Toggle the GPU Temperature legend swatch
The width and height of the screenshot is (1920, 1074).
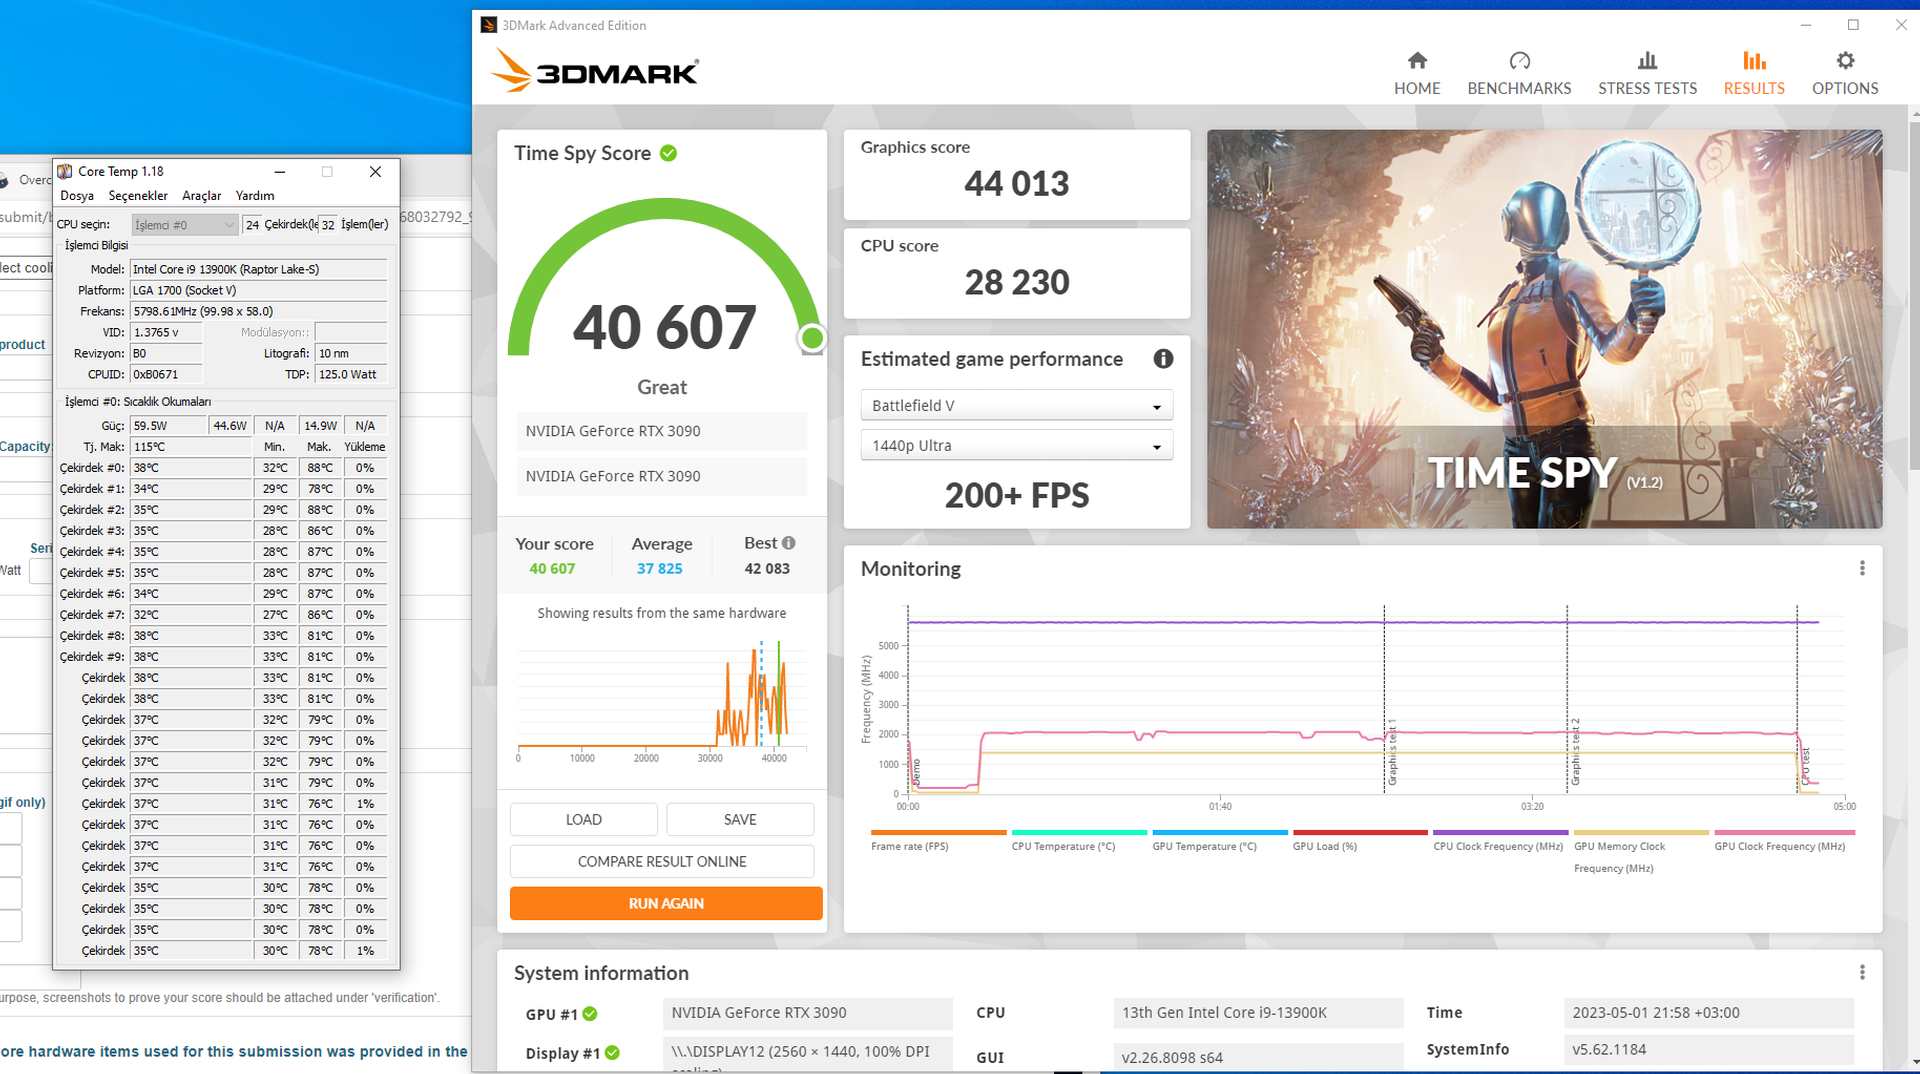point(1220,832)
